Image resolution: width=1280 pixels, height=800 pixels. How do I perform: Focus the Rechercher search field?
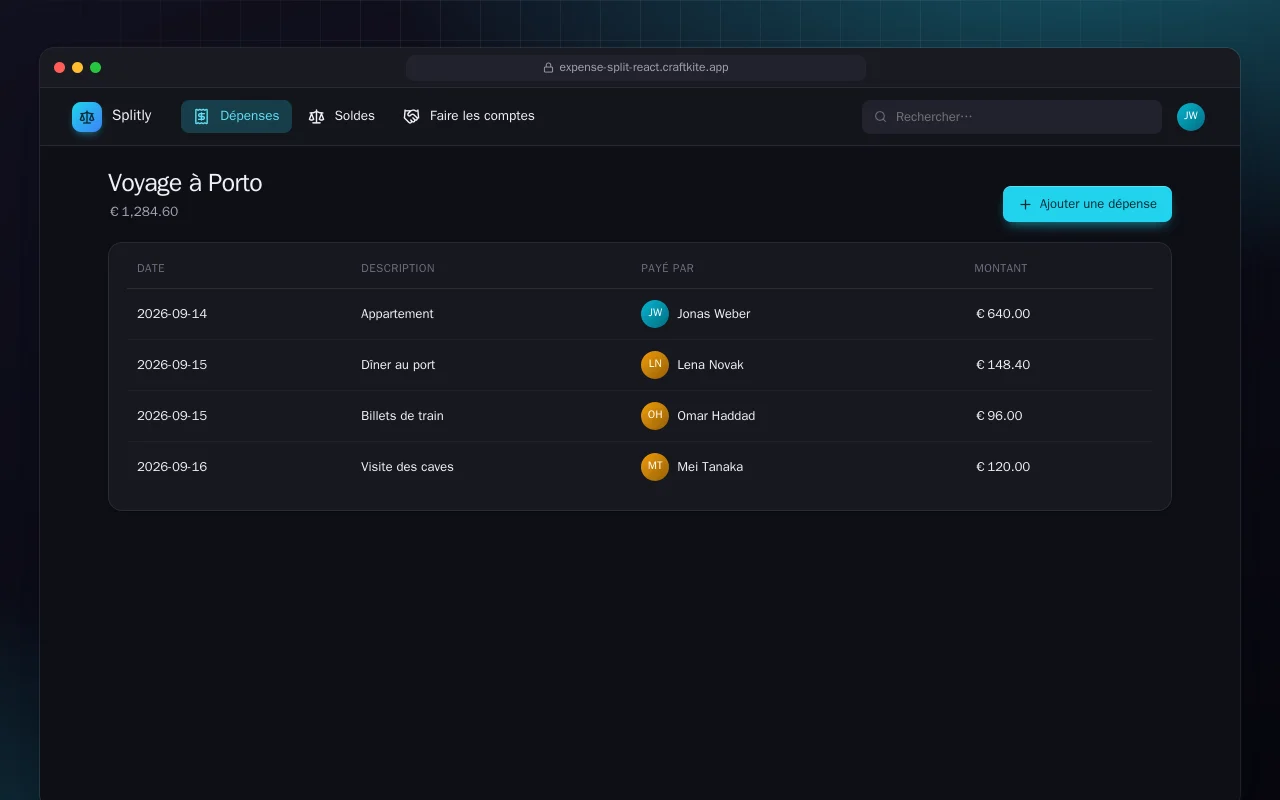click(1012, 117)
